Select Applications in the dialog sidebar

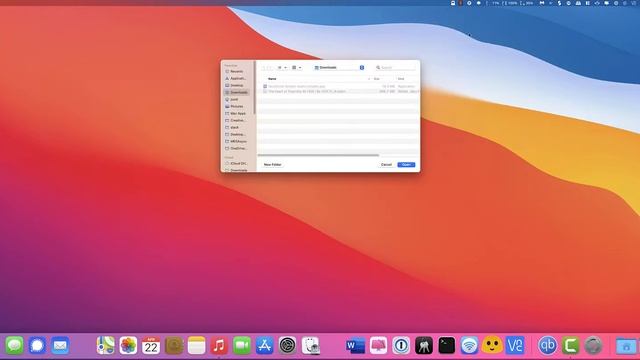(236, 78)
